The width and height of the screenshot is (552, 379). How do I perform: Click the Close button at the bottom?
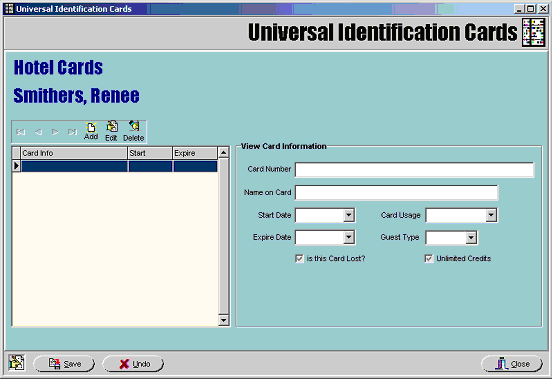pos(512,364)
